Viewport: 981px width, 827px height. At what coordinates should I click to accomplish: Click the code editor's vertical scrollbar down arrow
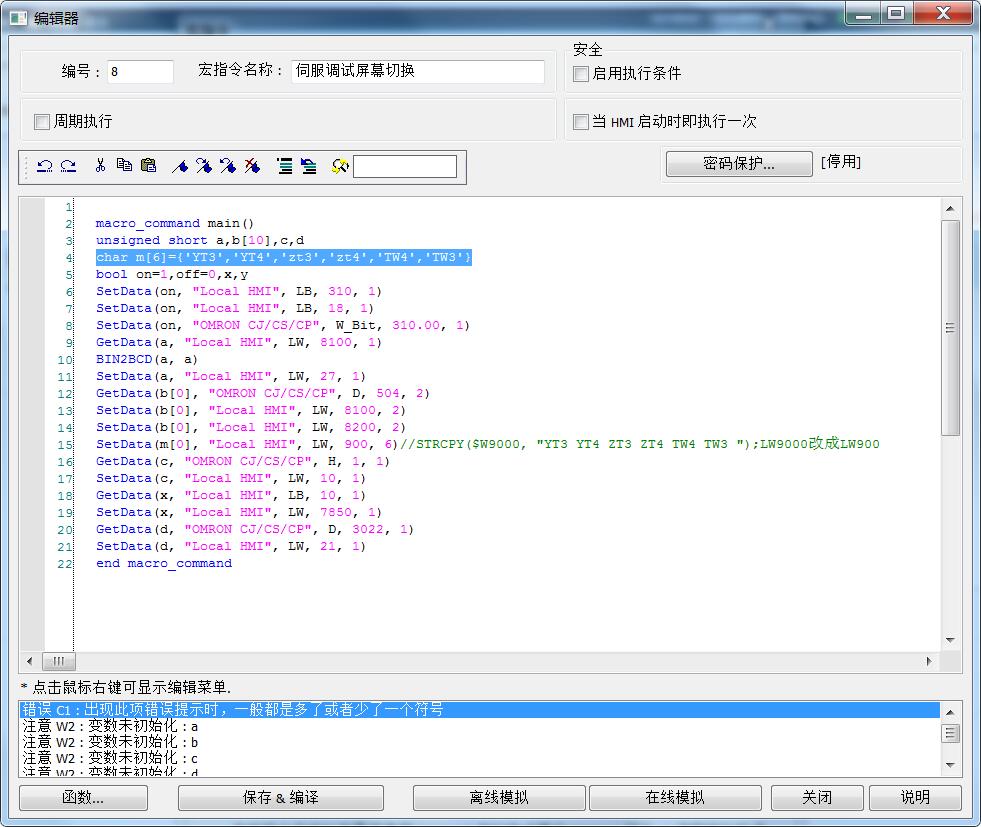pyautogui.click(x=950, y=640)
